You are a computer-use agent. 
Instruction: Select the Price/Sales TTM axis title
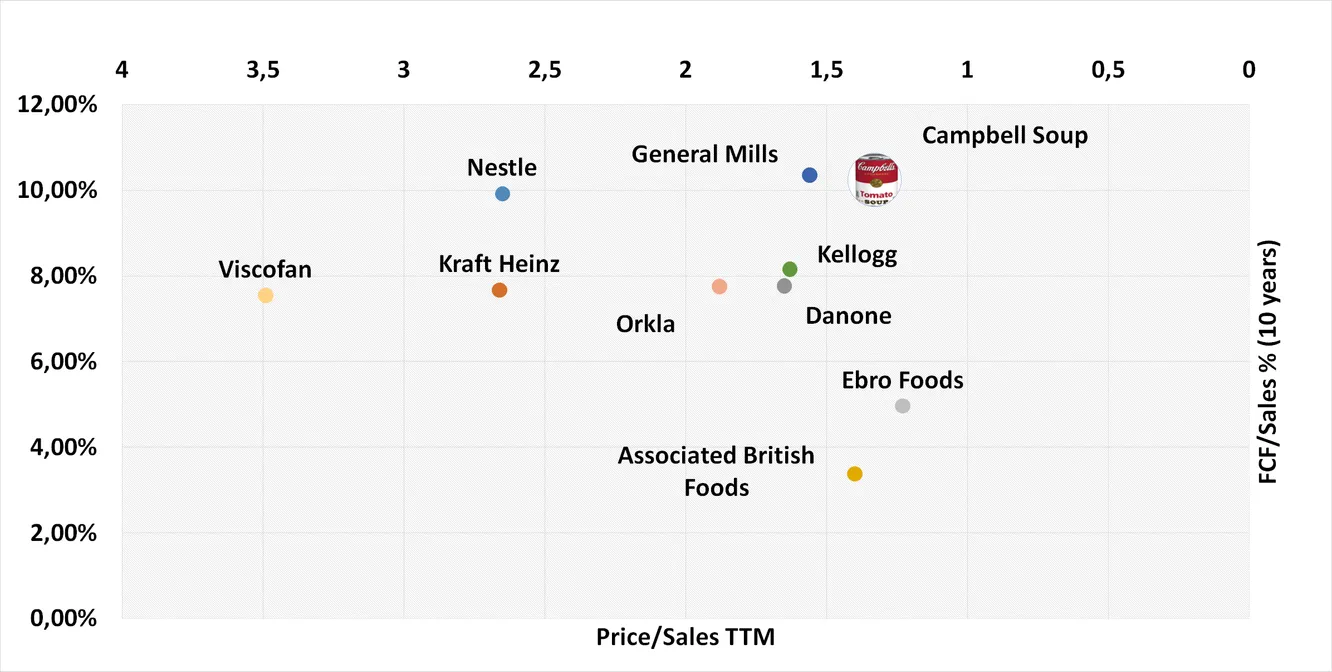point(685,637)
